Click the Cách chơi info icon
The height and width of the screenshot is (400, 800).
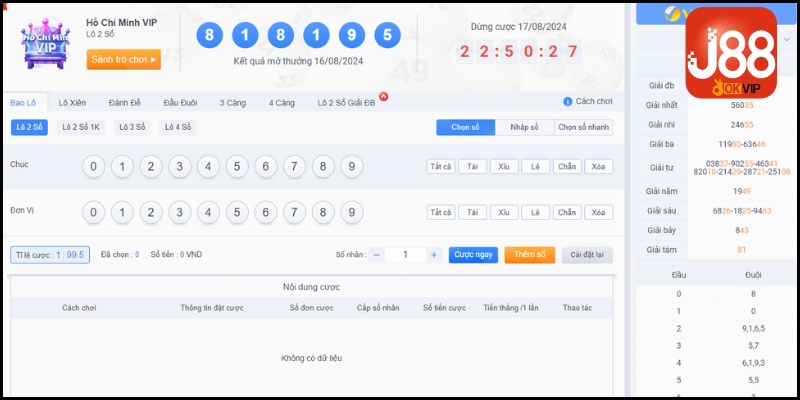[568, 102]
